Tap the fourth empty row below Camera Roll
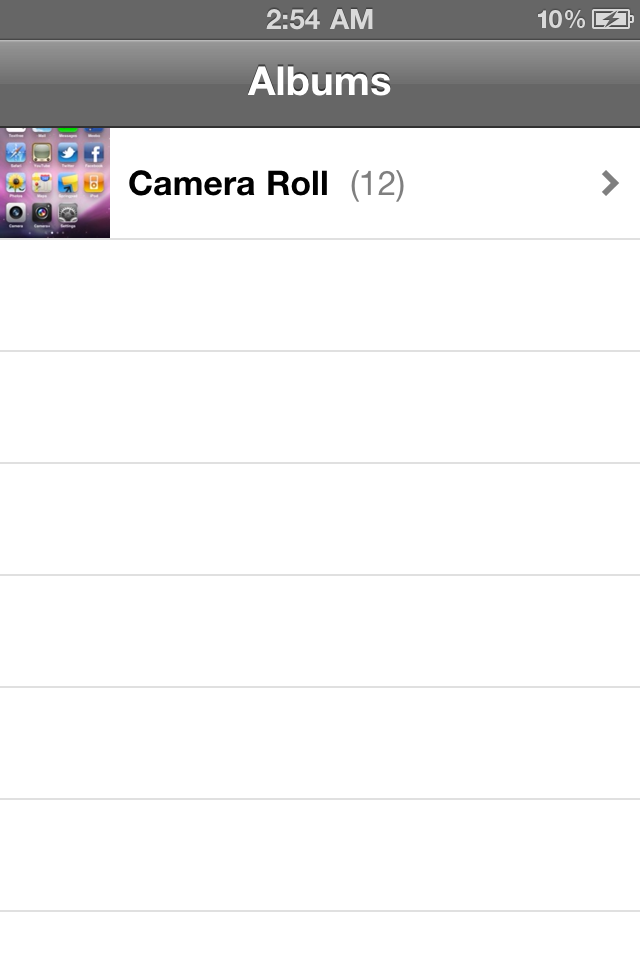640x960 pixels. [x=320, y=631]
